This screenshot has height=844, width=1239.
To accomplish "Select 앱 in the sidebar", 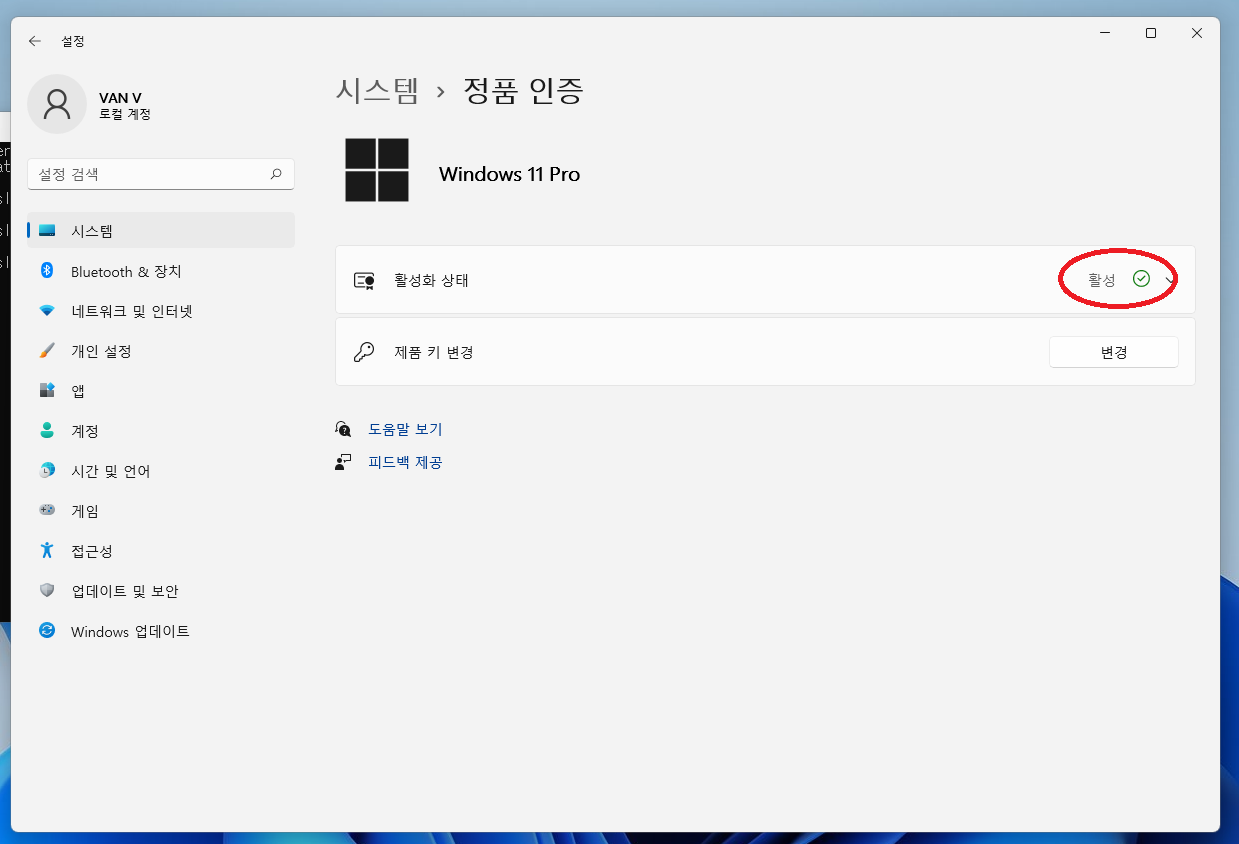I will [161, 391].
